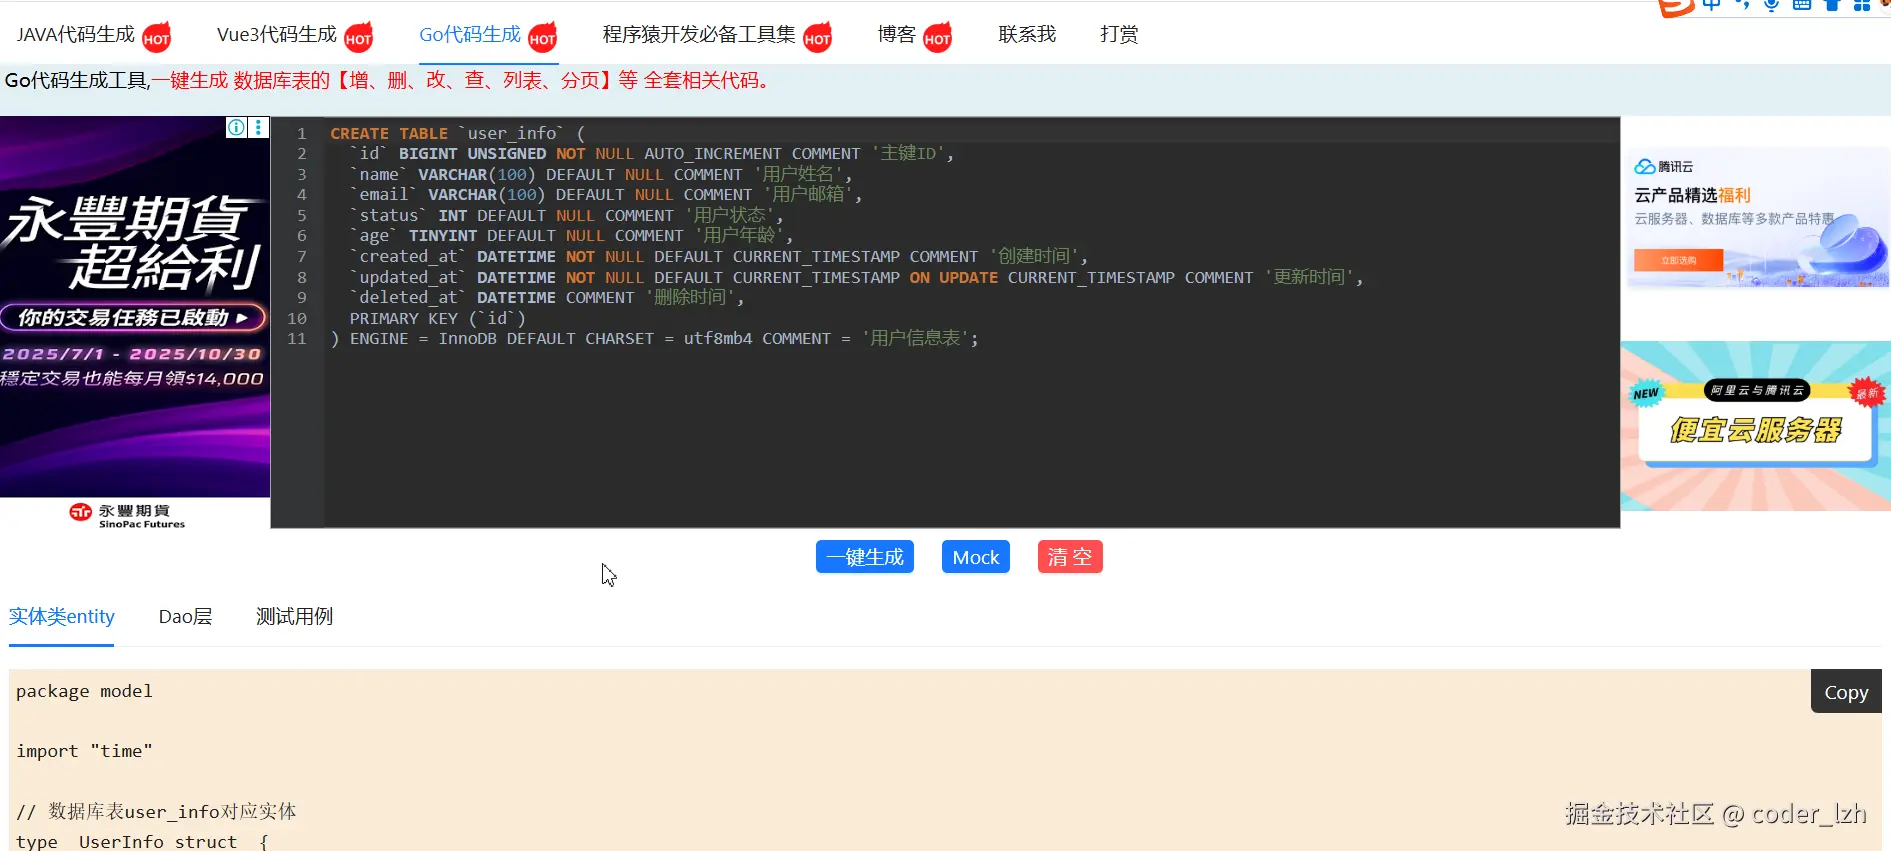1891x851 pixels.
Task: Click the `created_at` DATETIME line
Action: click(x=719, y=256)
